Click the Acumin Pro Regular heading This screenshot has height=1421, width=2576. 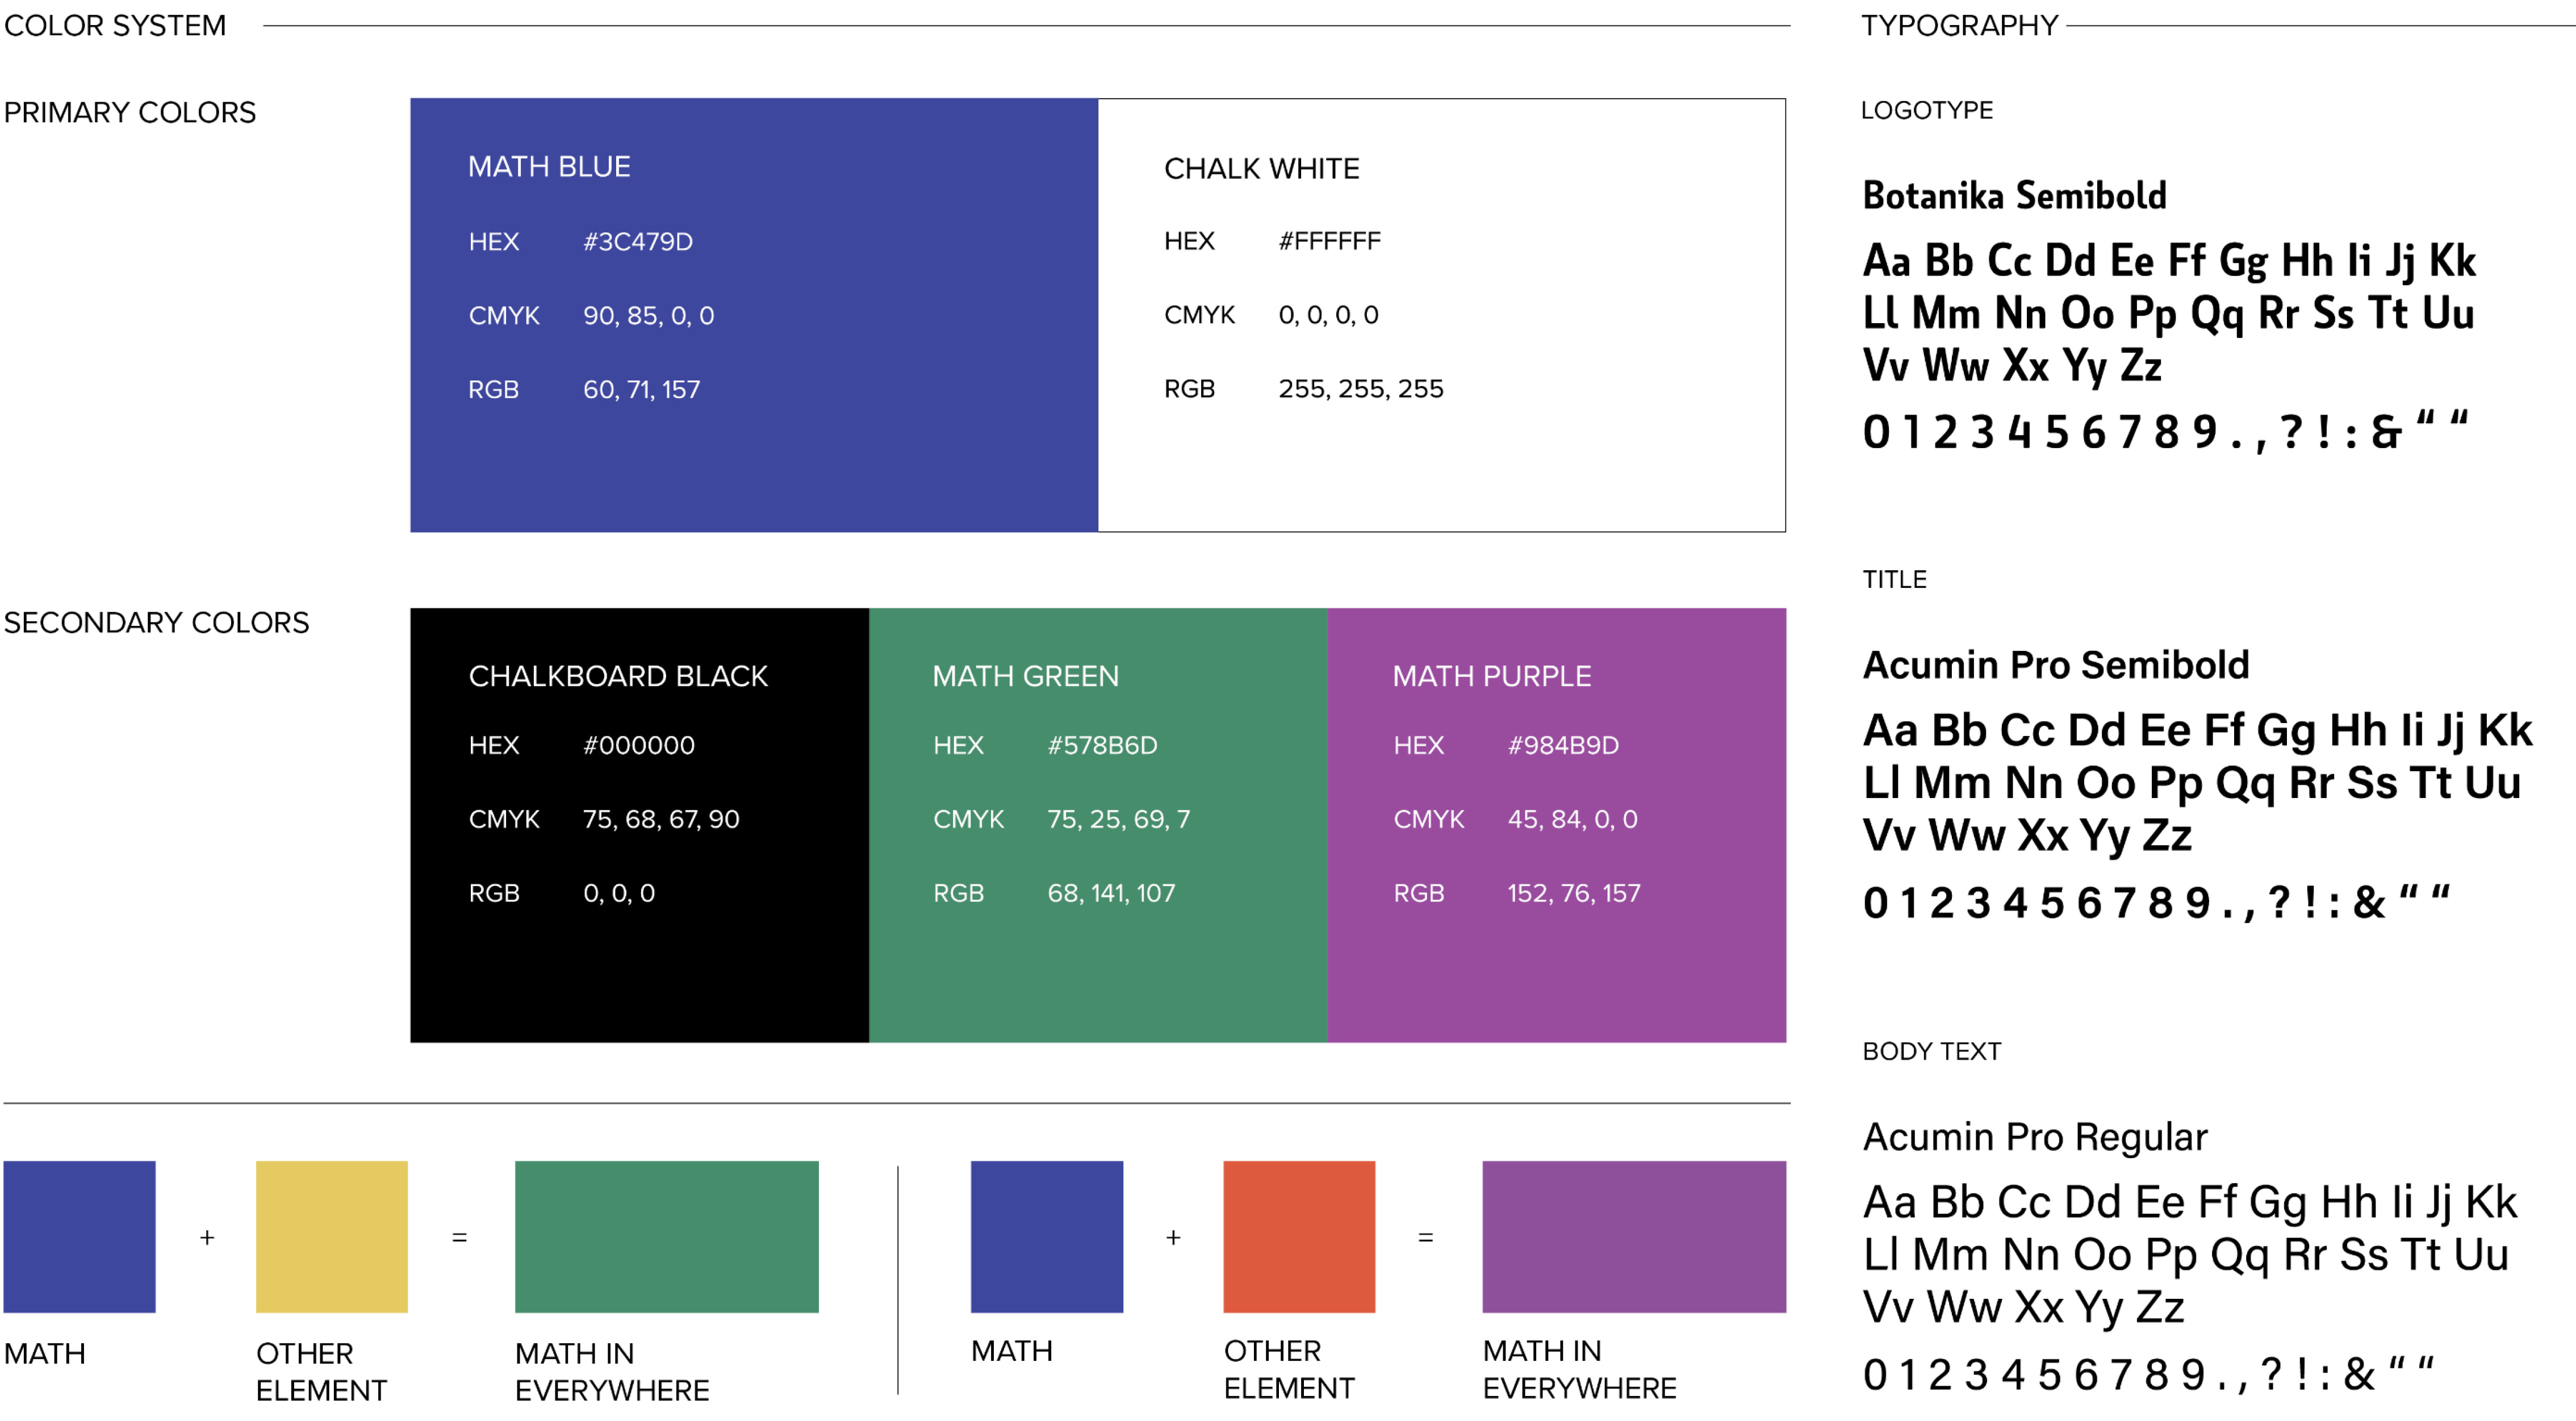pyautogui.click(x=2034, y=1137)
